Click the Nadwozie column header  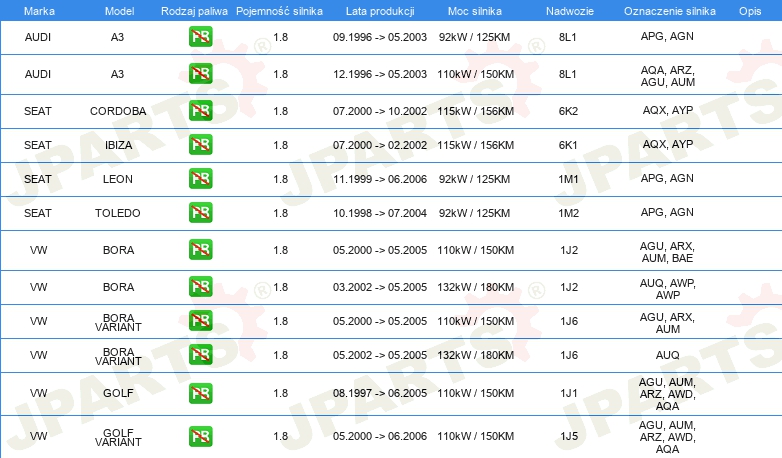pos(570,11)
